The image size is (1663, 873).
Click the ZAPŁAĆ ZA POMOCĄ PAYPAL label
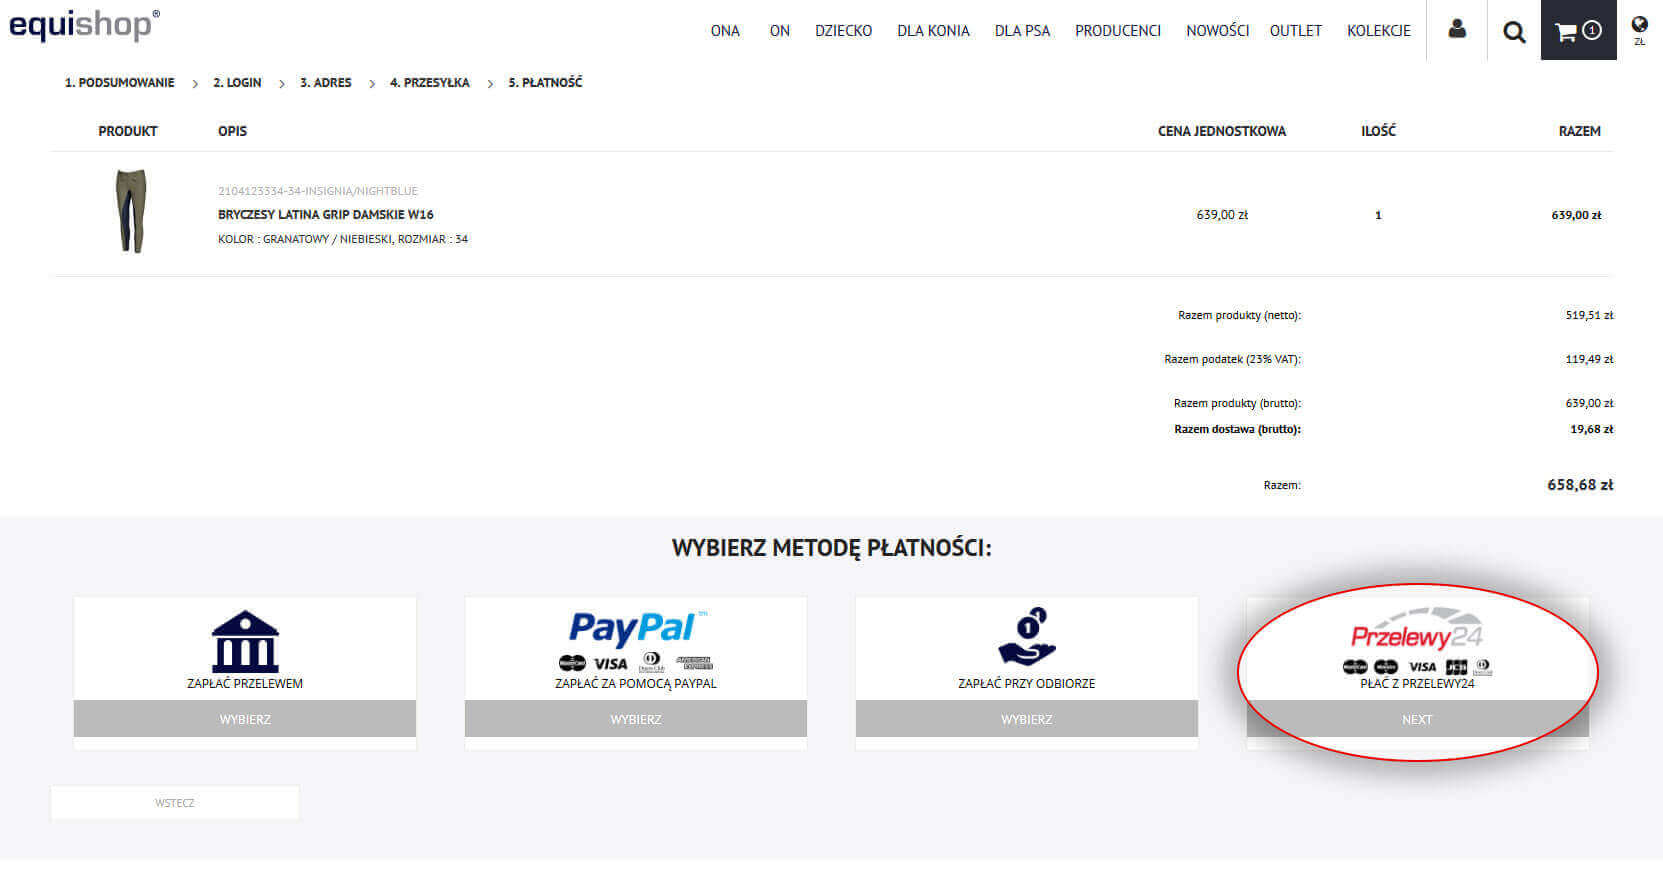(x=636, y=684)
